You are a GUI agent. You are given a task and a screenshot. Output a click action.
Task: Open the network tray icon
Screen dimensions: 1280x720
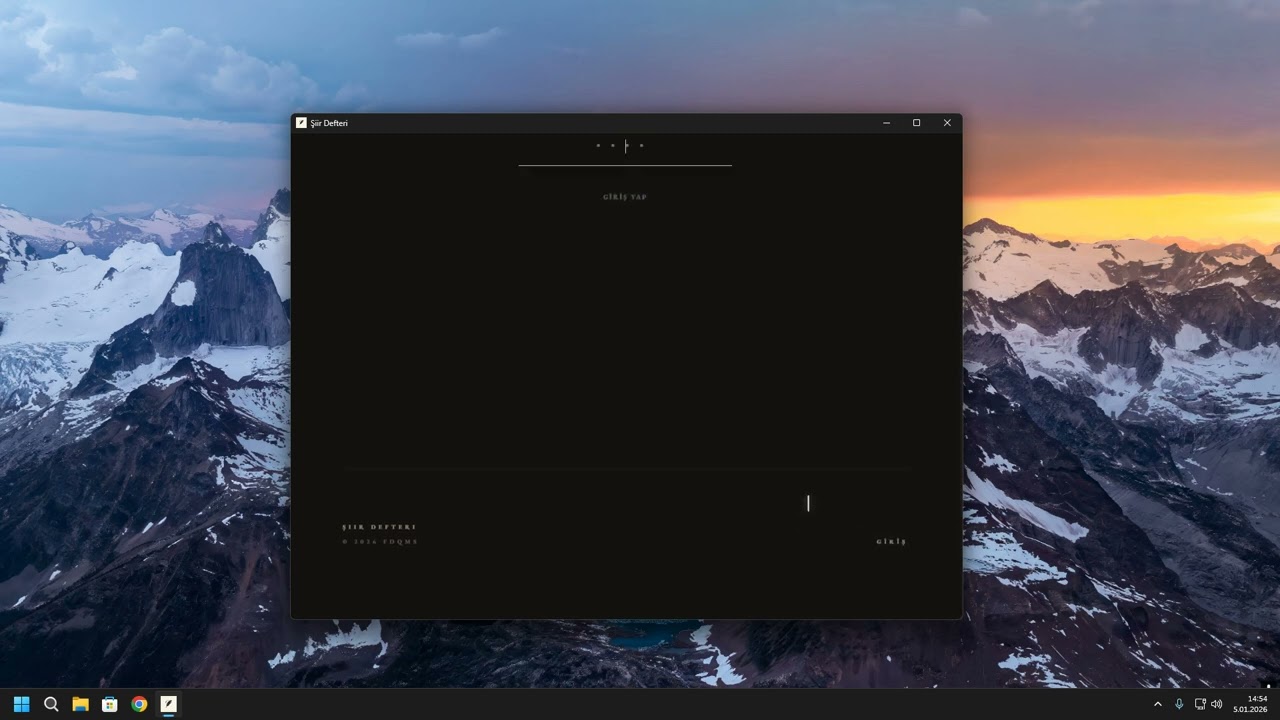click(1199, 704)
